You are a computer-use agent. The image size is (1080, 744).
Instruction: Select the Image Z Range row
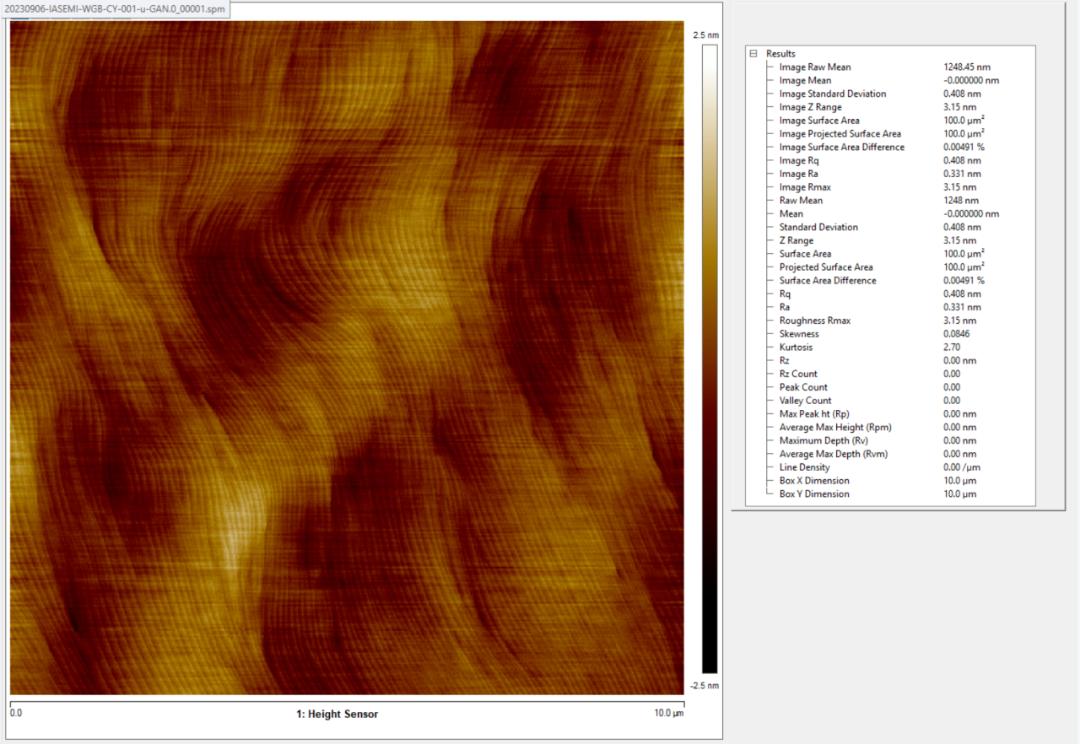pos(889,107)
